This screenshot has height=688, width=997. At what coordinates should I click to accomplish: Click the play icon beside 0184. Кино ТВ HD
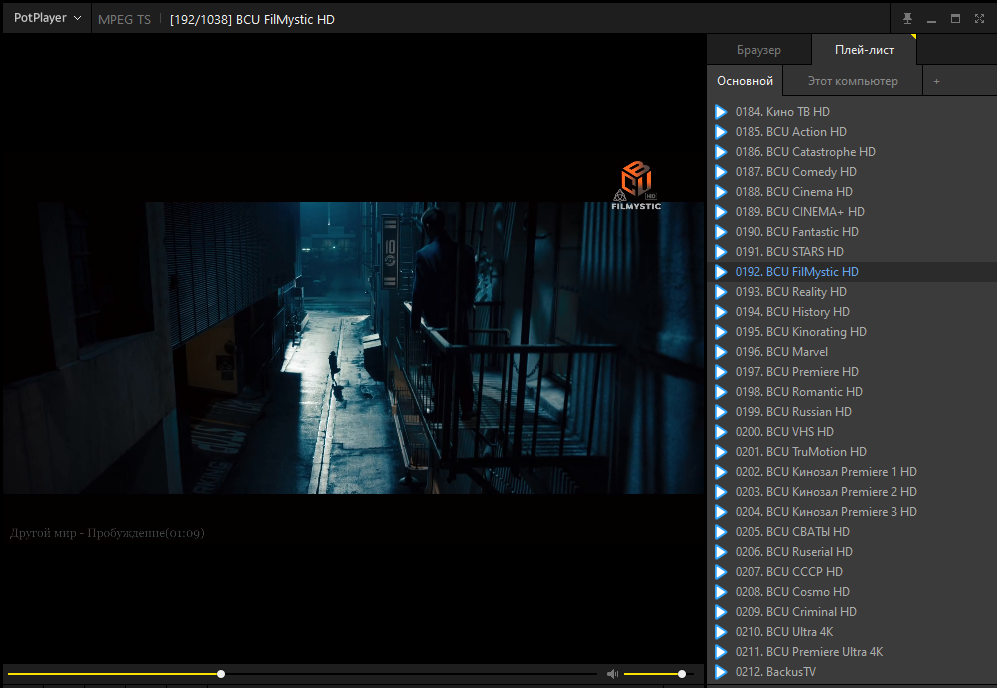tap(721, 112)
